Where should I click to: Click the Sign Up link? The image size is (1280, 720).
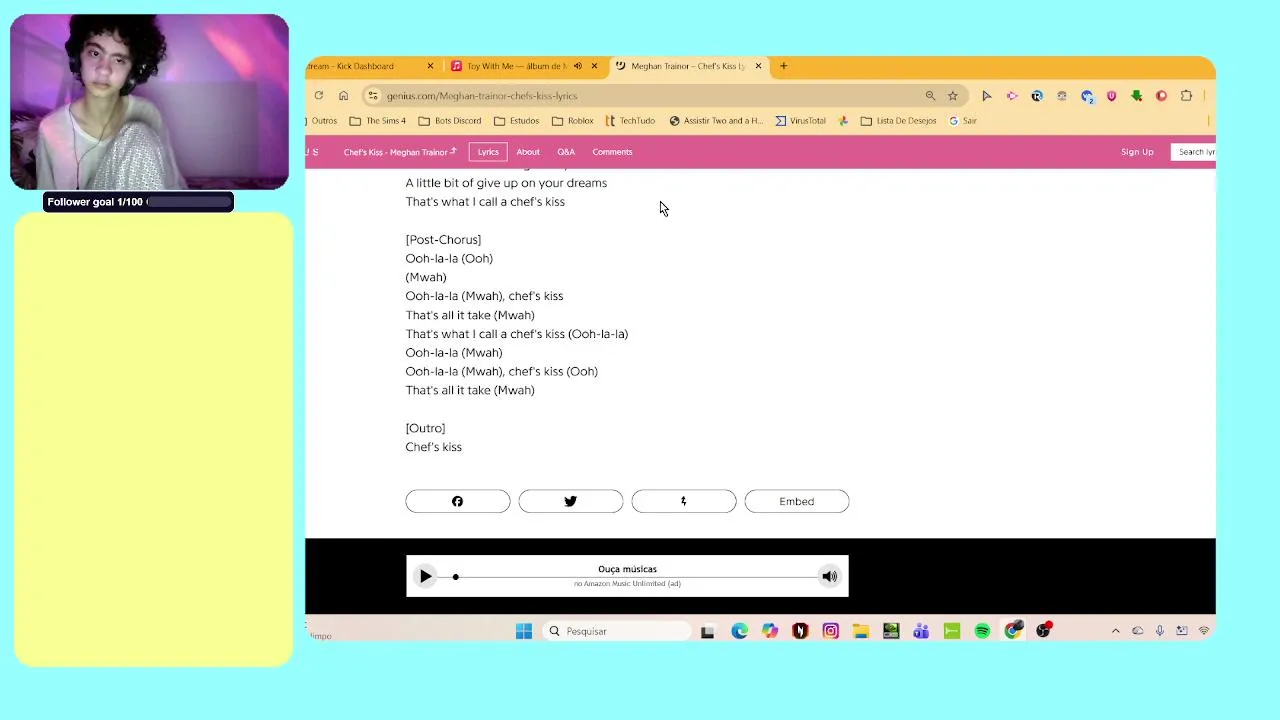(1137, 152)
